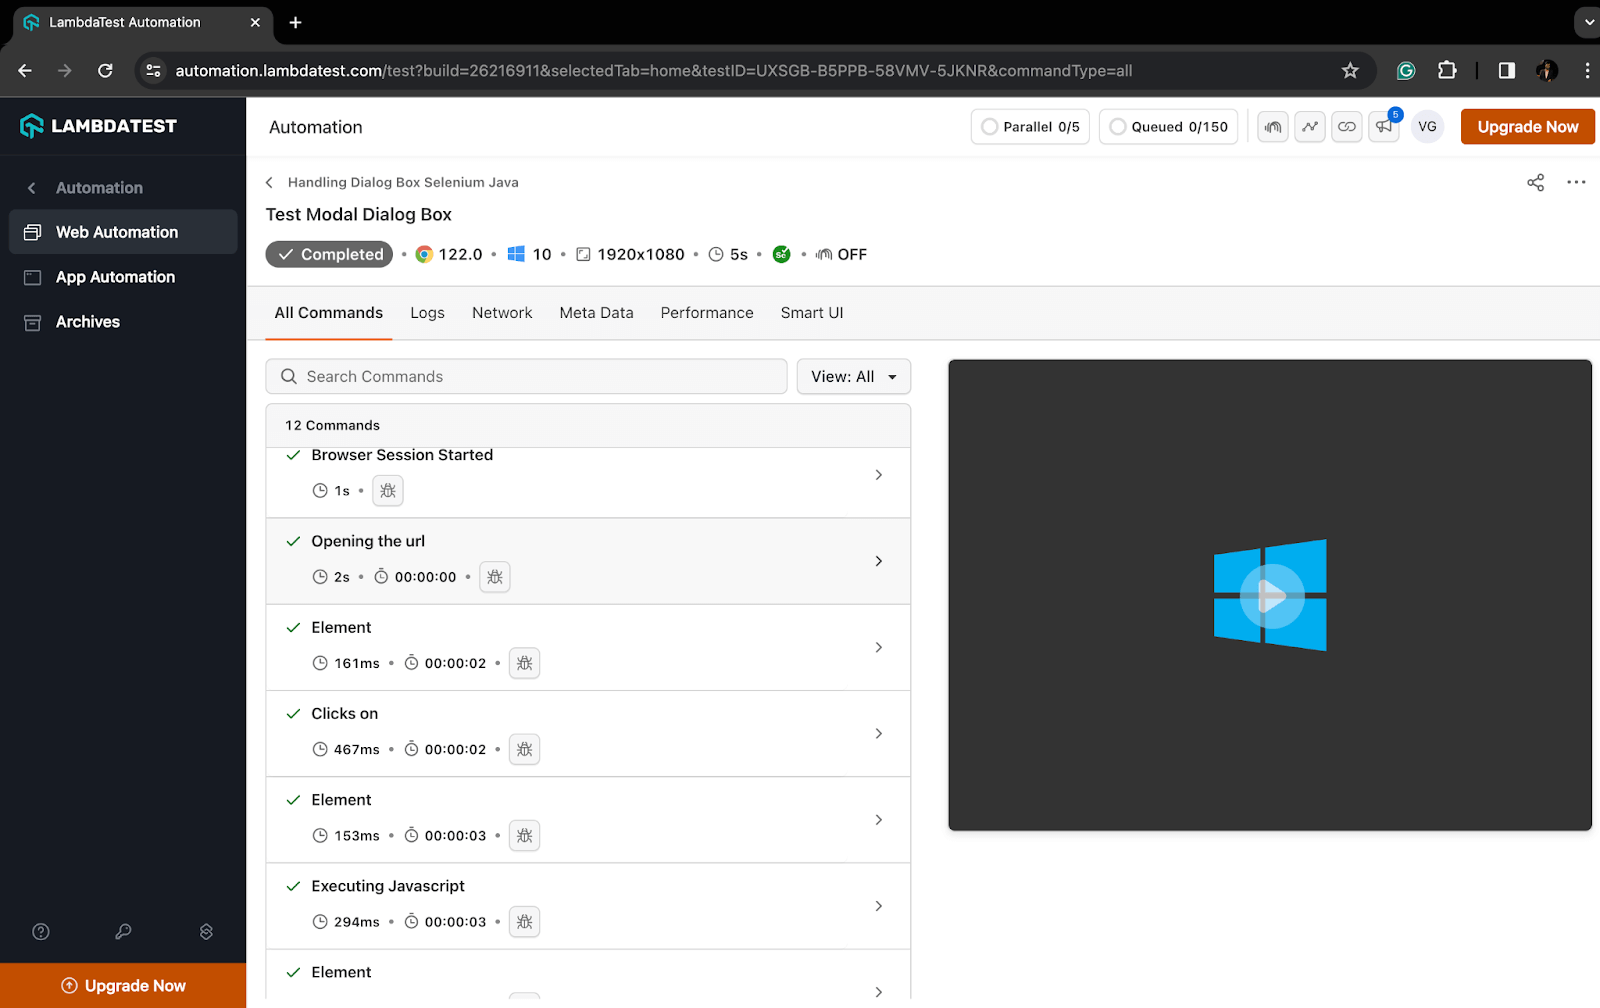Image resolution: width=1600 pixels, height=1008 pixels.
Task: Click the Upgrade Now button
Action: [1527, 127]
